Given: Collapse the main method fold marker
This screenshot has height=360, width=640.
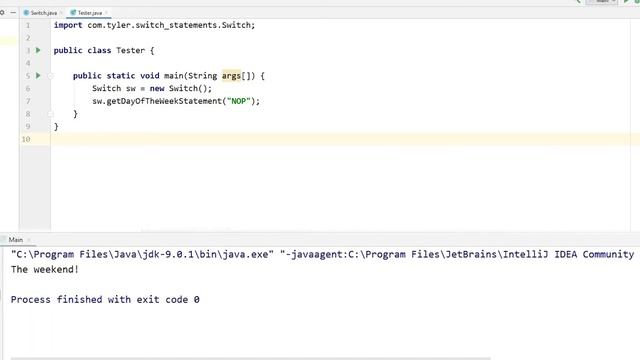Looking at the screenshot, I should (51, 76).
